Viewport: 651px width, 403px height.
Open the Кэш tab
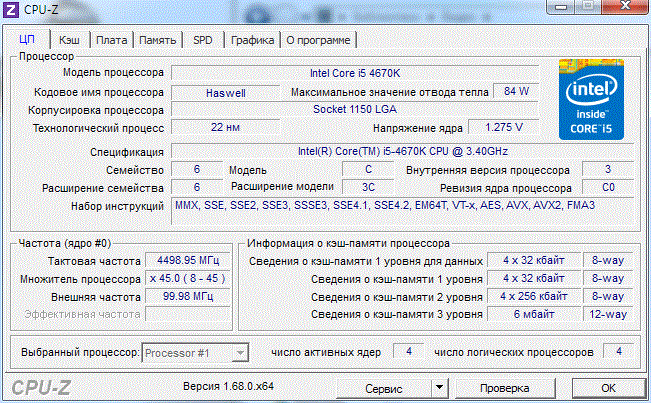point(69,40)
